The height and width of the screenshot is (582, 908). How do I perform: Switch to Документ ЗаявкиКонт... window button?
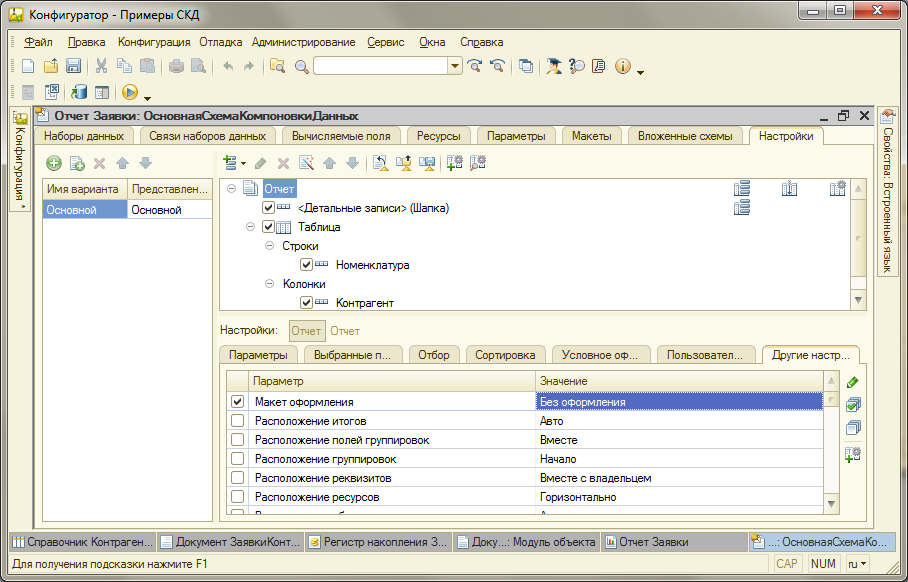(231, 543)
